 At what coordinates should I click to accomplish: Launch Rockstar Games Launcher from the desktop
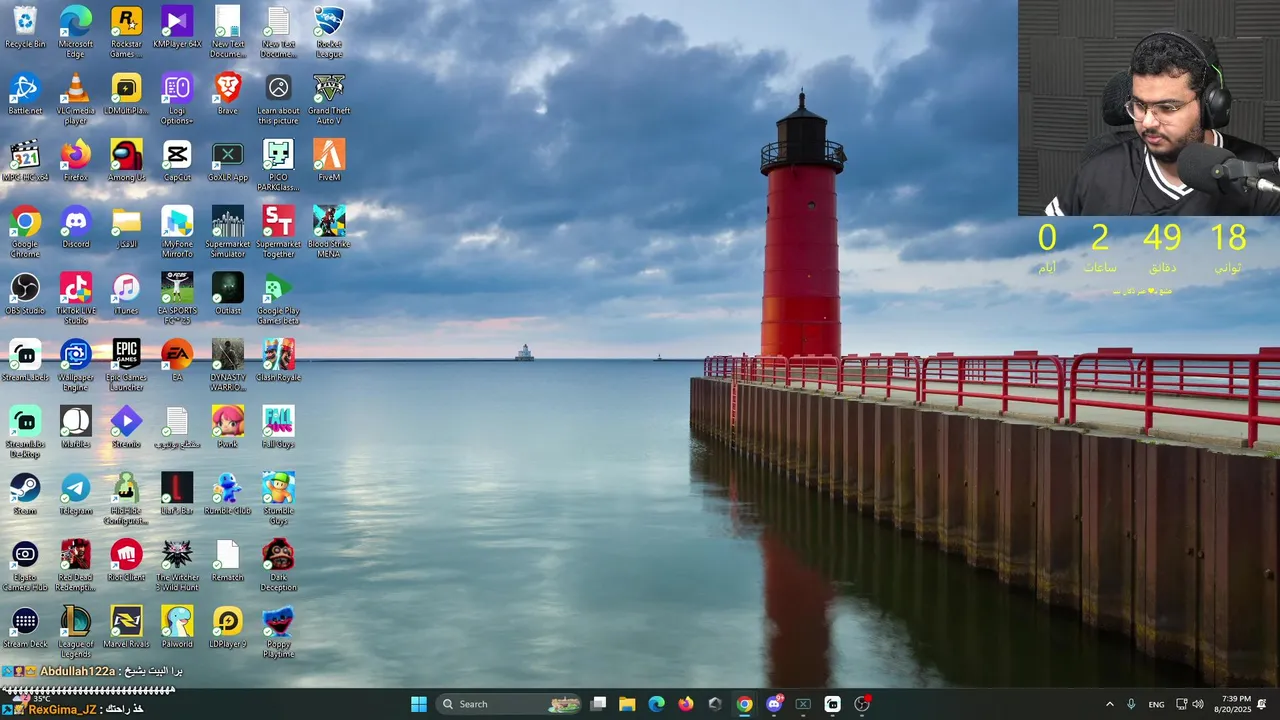pos(126,32)
